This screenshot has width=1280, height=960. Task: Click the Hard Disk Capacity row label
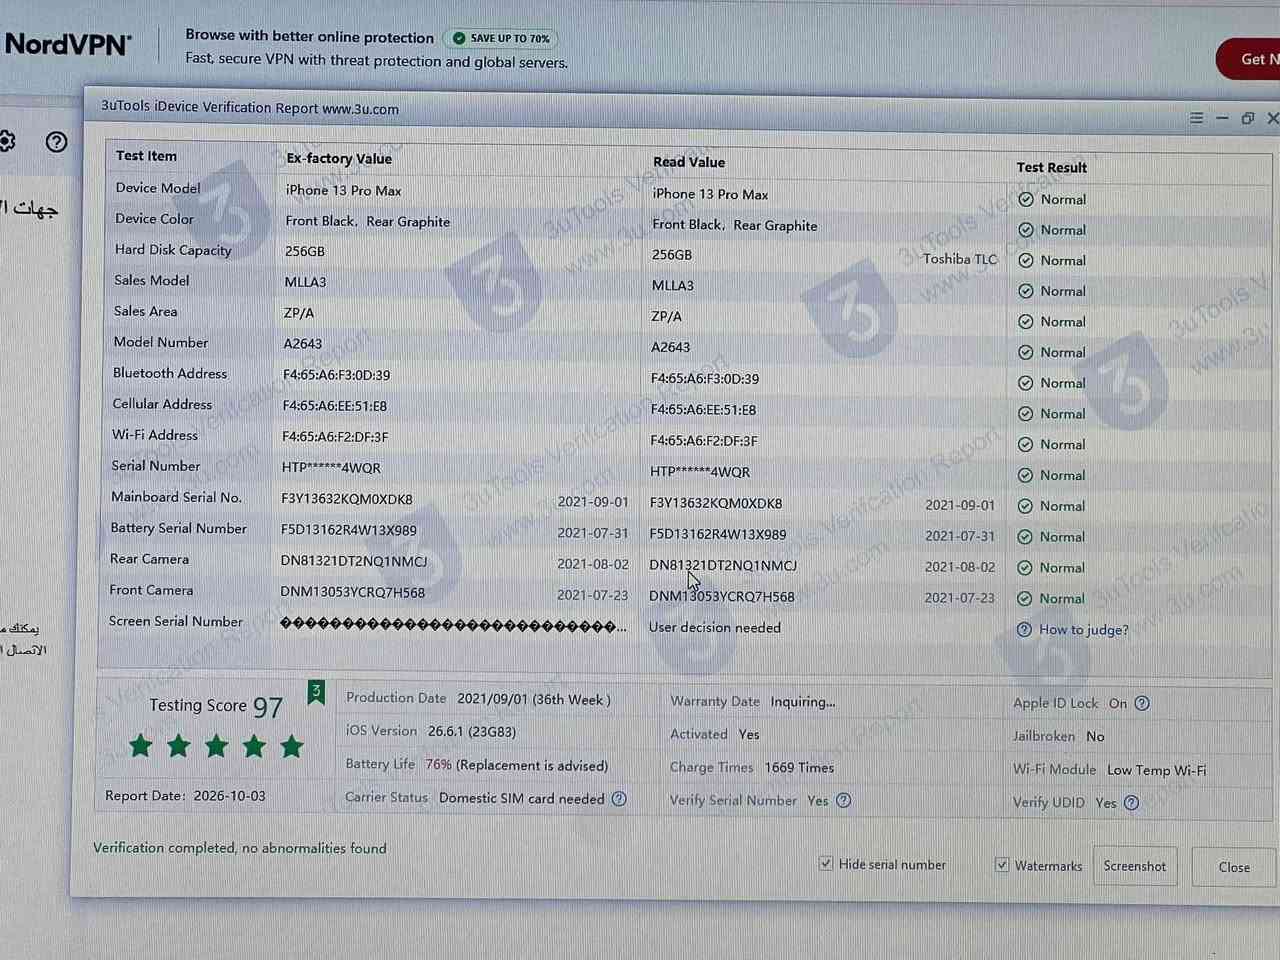[x=173, y=250]
